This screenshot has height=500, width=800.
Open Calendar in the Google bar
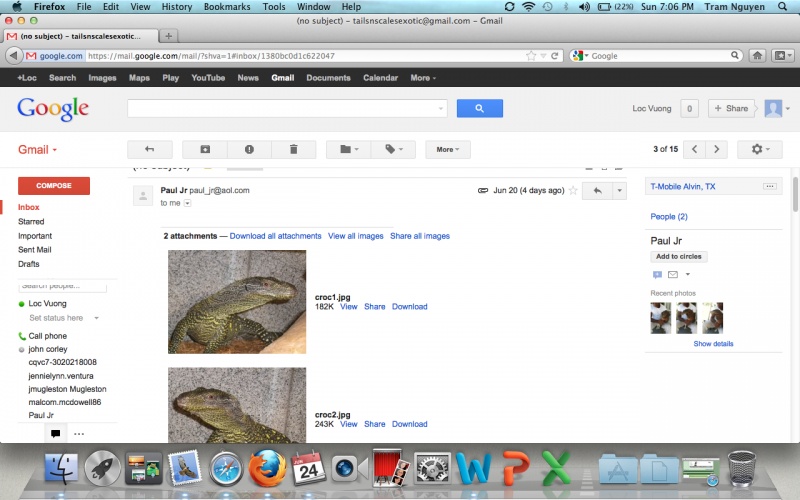380,78
